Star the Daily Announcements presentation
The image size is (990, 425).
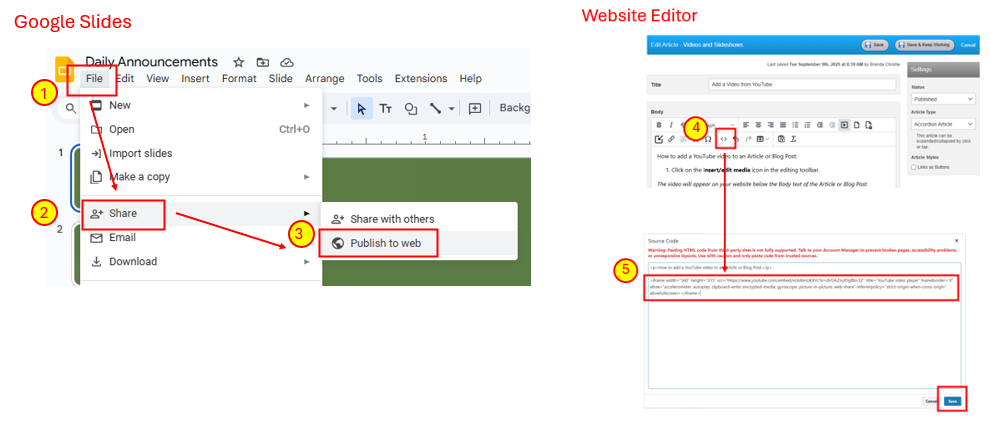click(239, 62)
